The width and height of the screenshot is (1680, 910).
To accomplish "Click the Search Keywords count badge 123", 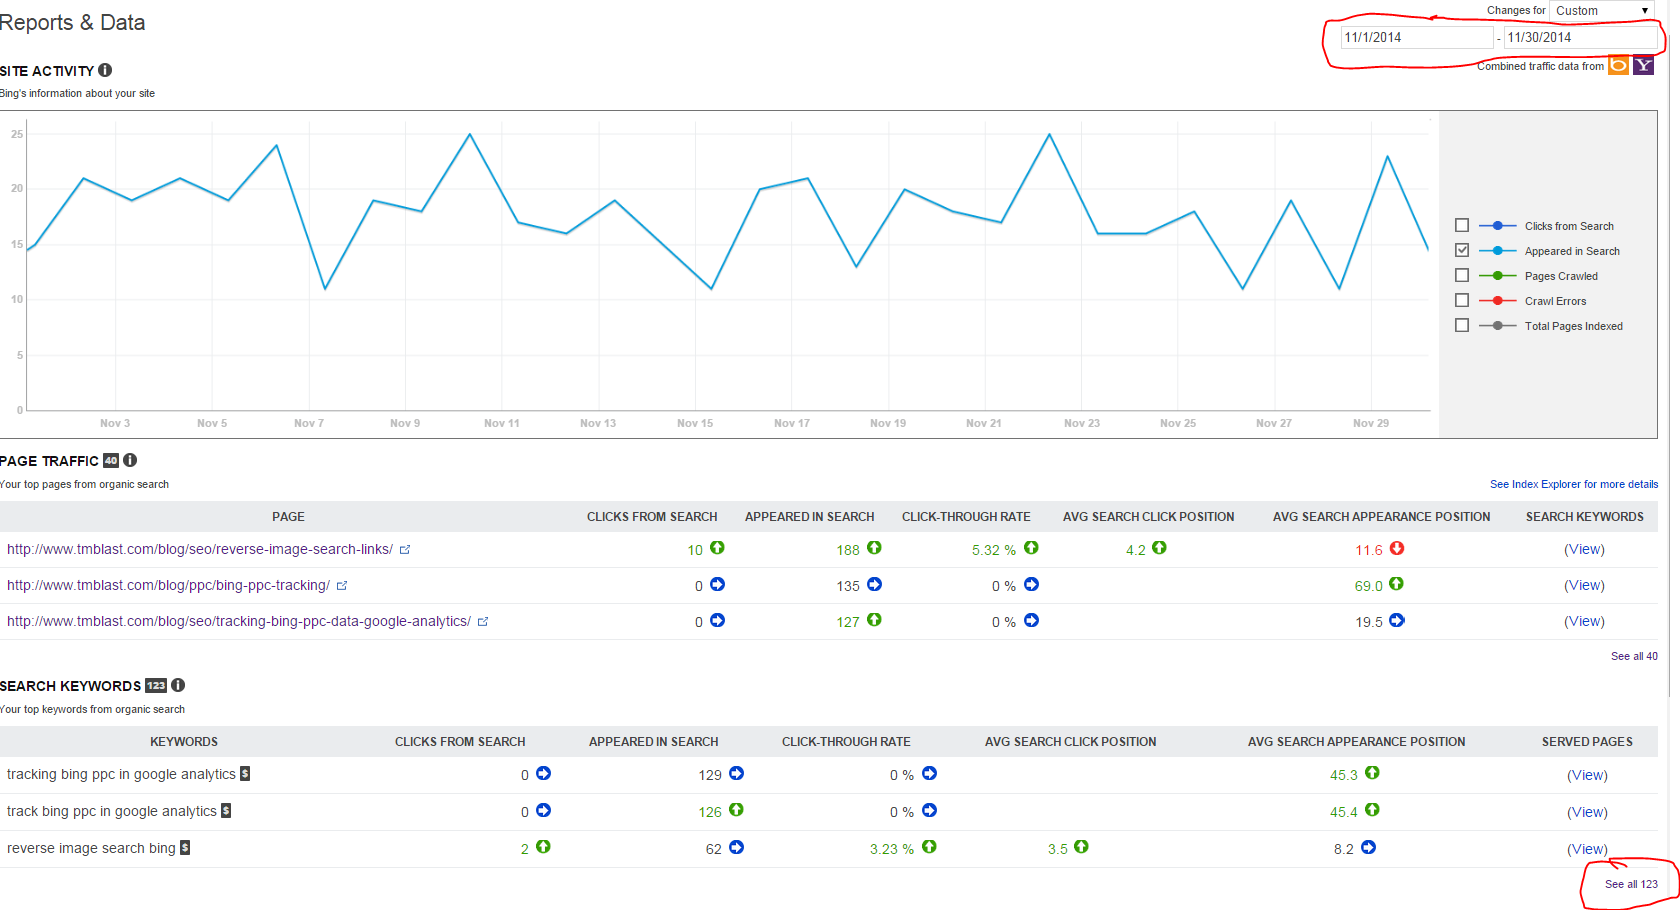I will coord(156,686).
